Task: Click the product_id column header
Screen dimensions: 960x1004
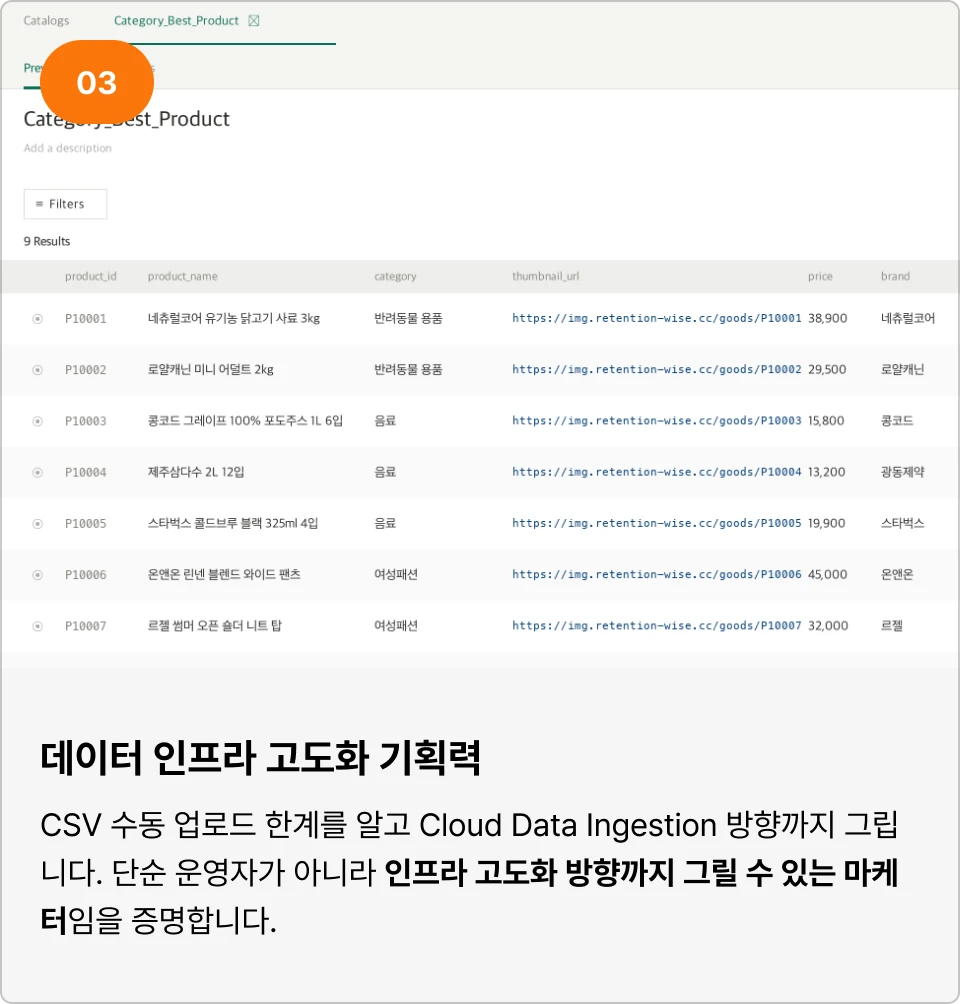Action: click(90, 276)
